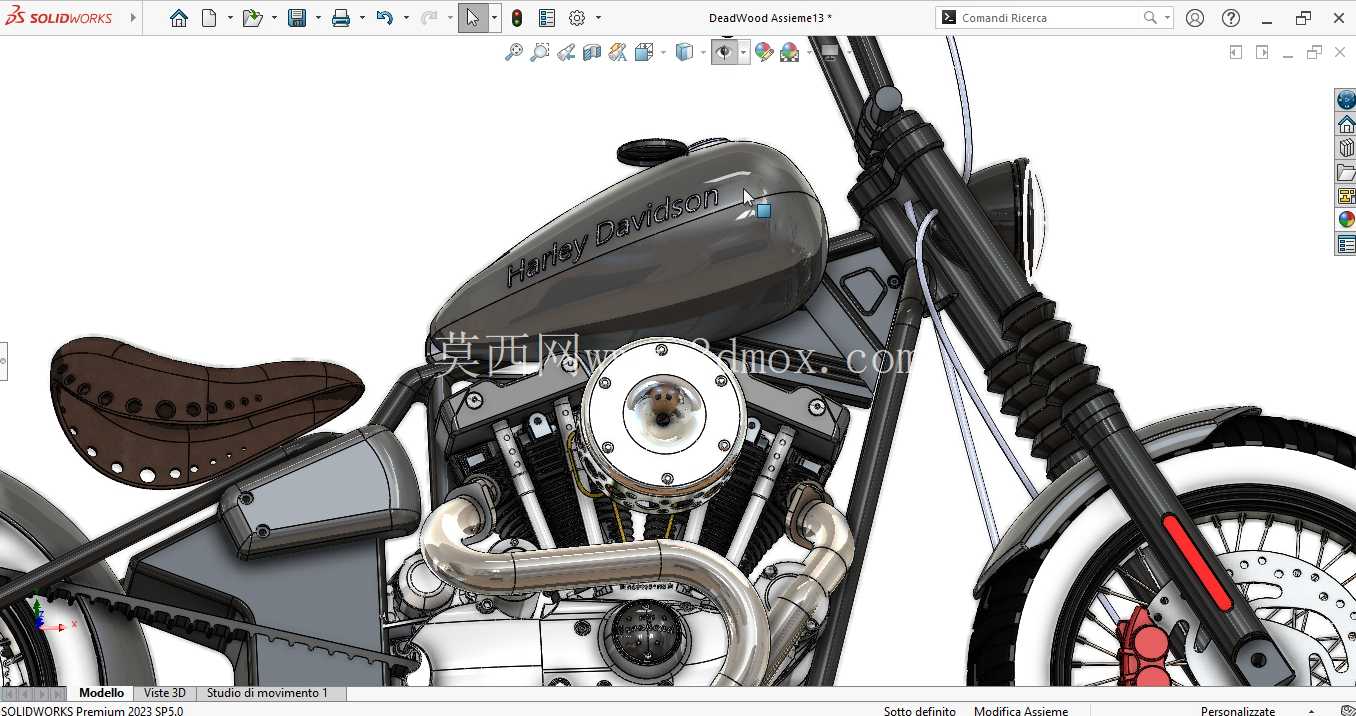
Task: Click Modifica Assieme in status bar
Action: (1021, 711)
